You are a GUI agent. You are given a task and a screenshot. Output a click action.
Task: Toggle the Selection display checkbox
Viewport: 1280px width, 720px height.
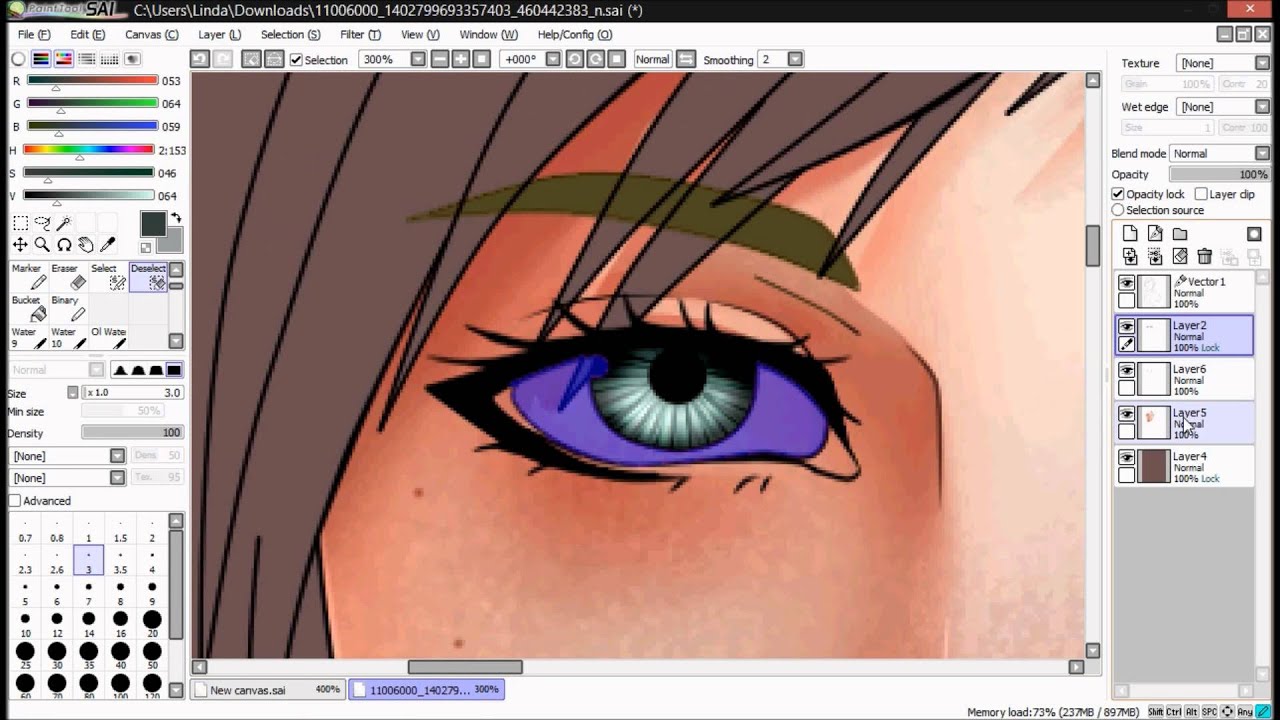point(296,60)
